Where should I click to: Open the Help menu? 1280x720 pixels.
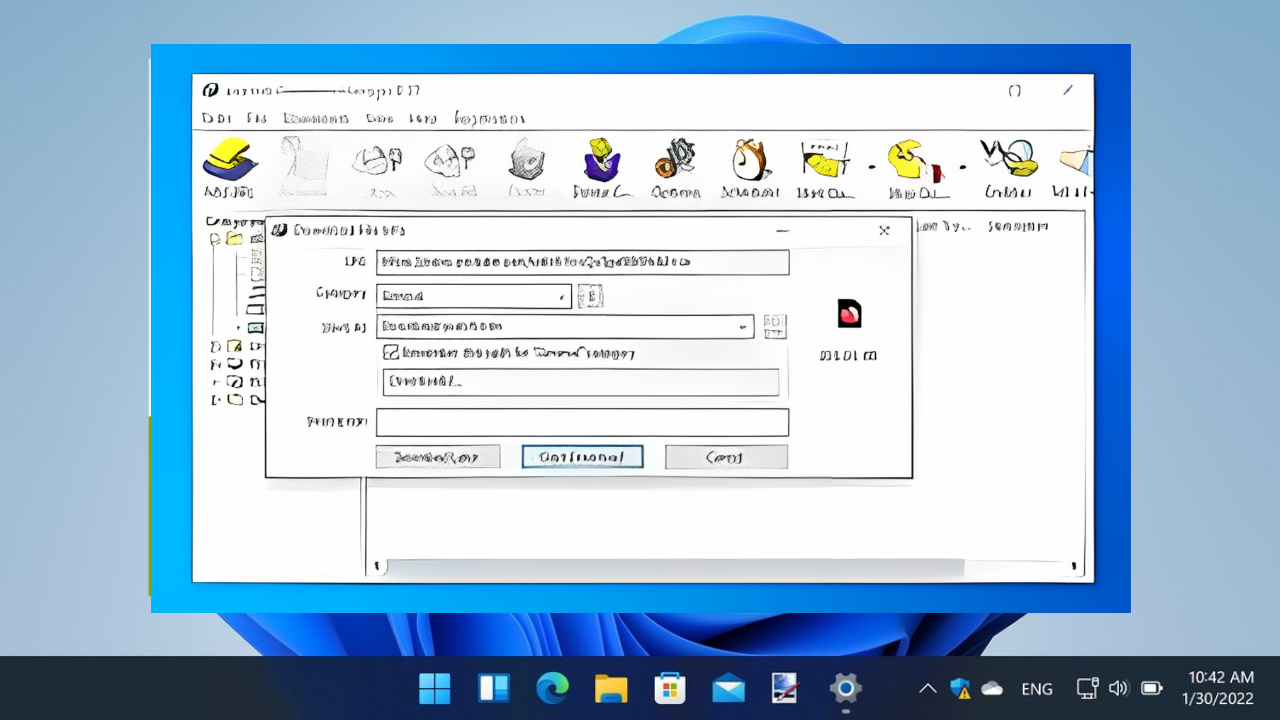(x=423, y=118)
